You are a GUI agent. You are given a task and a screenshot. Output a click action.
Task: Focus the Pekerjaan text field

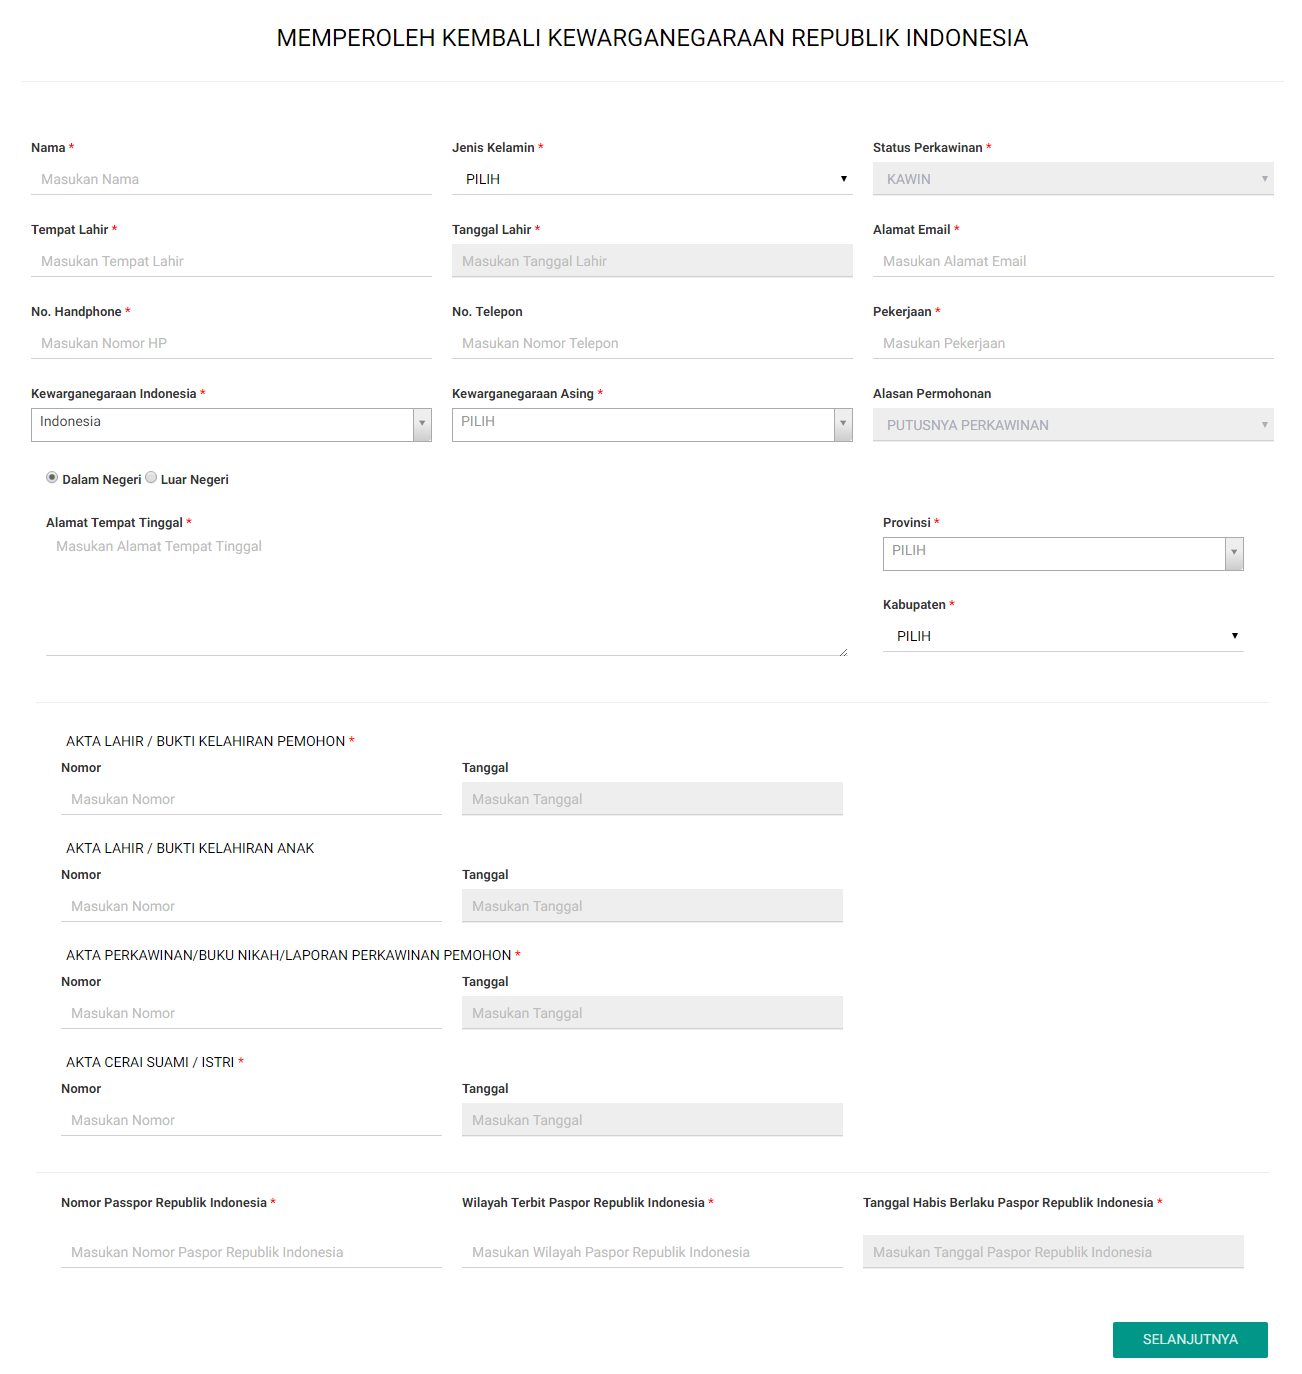point(1072,343)
